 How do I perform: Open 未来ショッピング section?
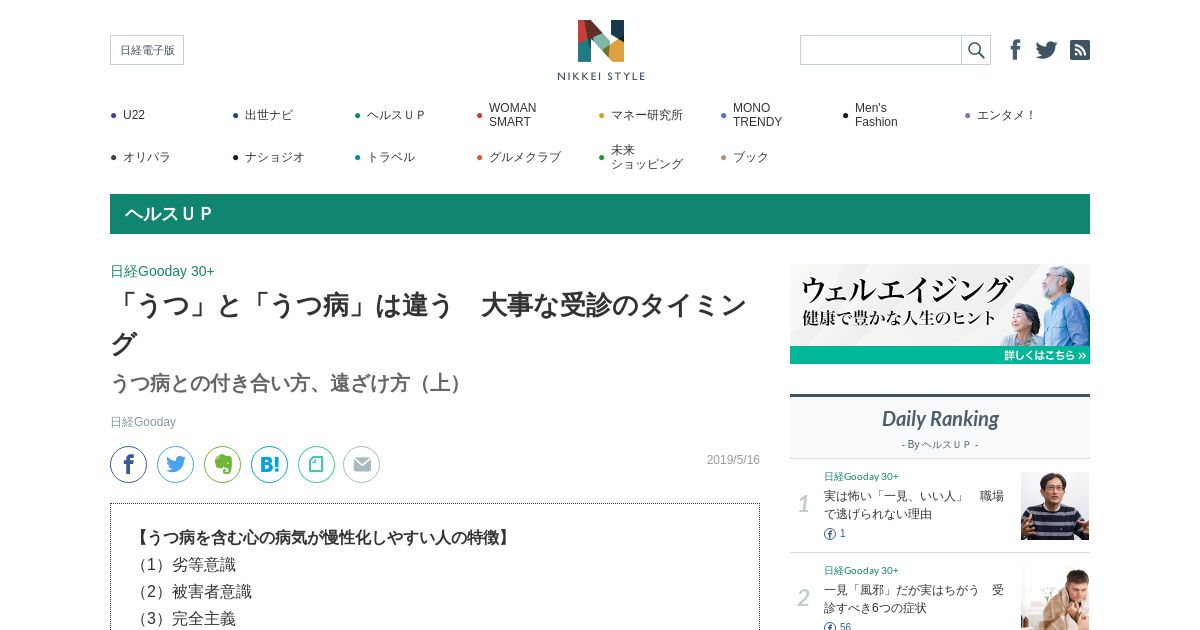tap(646, 157)
